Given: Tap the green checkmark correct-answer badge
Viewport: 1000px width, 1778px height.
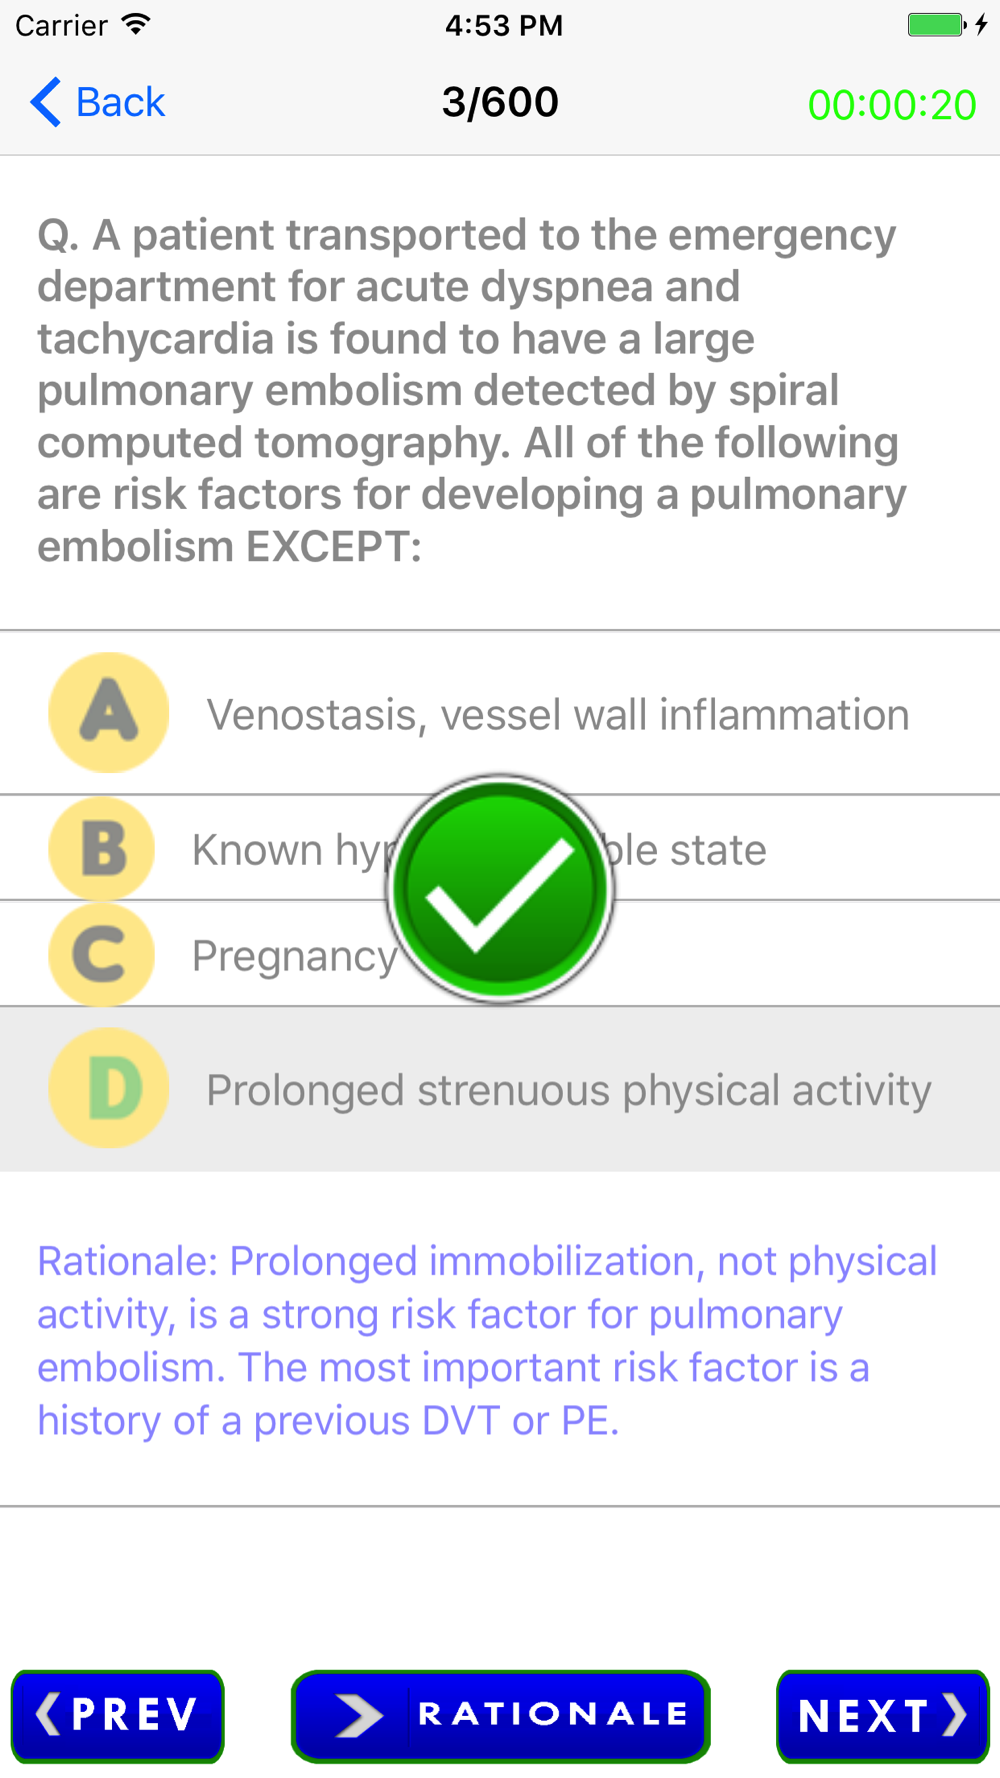Looking at the screenshot, I should [500, 888].
